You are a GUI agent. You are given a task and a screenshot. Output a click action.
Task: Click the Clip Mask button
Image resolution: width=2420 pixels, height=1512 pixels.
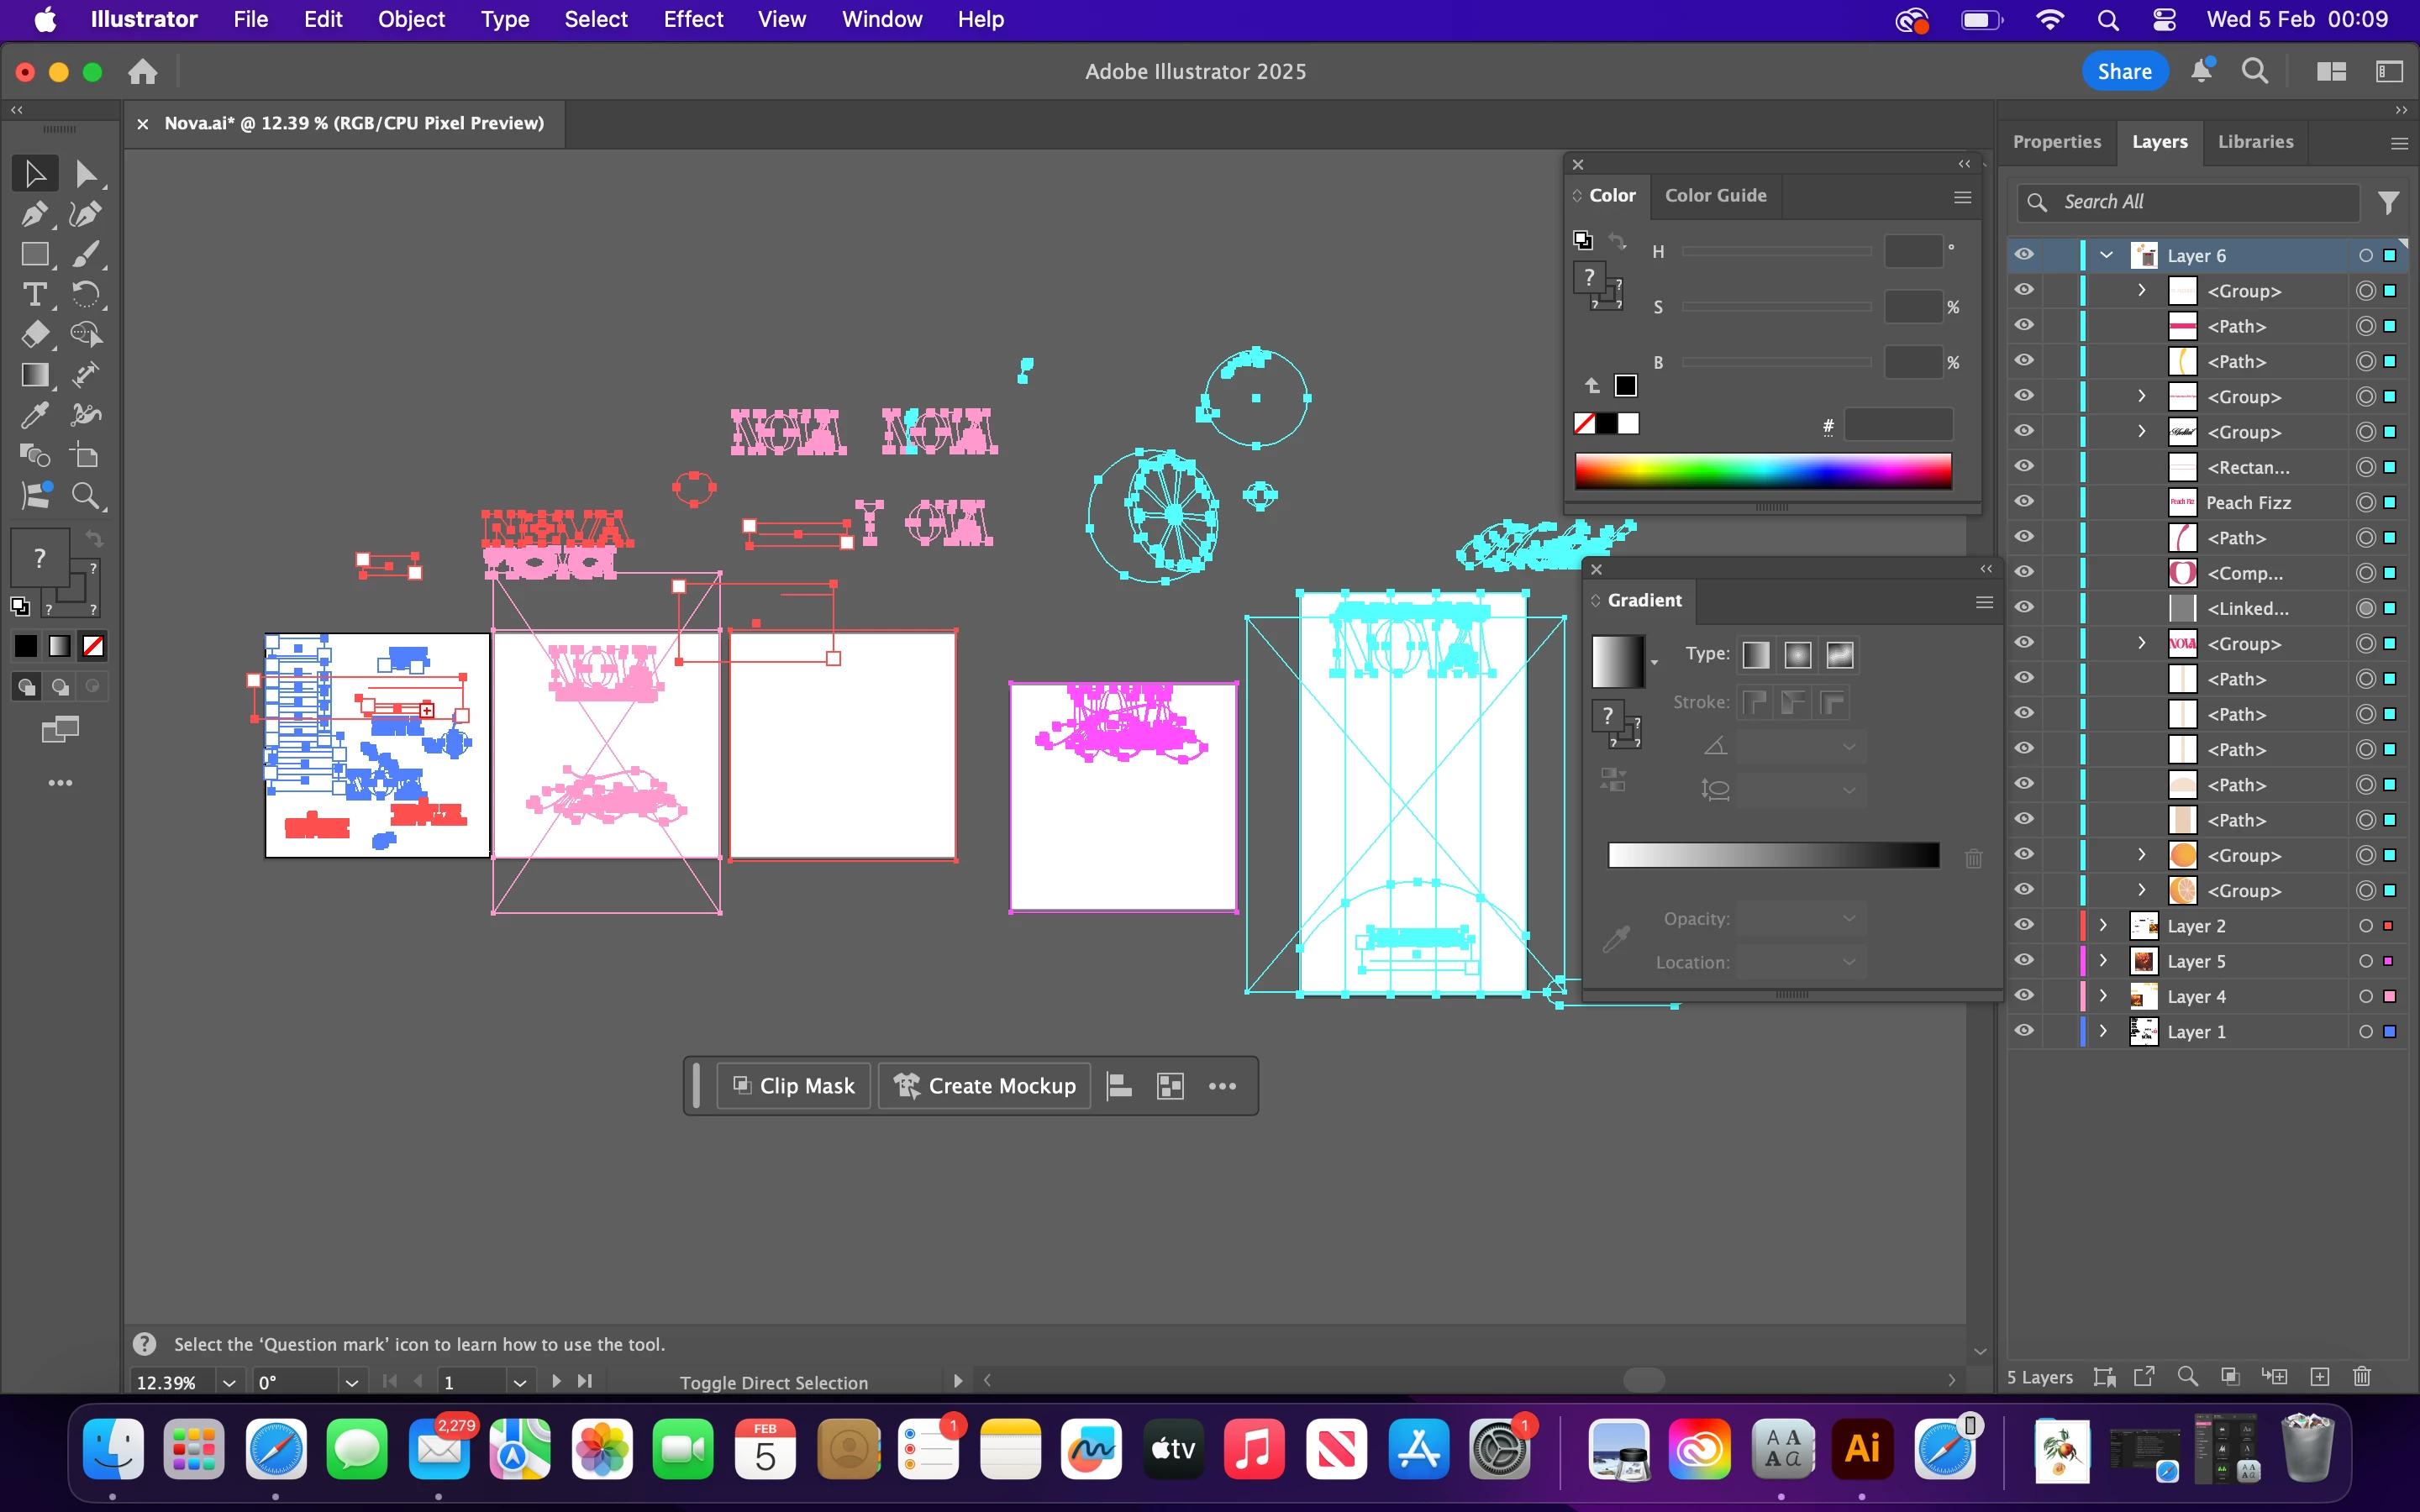coord(794,1086)
